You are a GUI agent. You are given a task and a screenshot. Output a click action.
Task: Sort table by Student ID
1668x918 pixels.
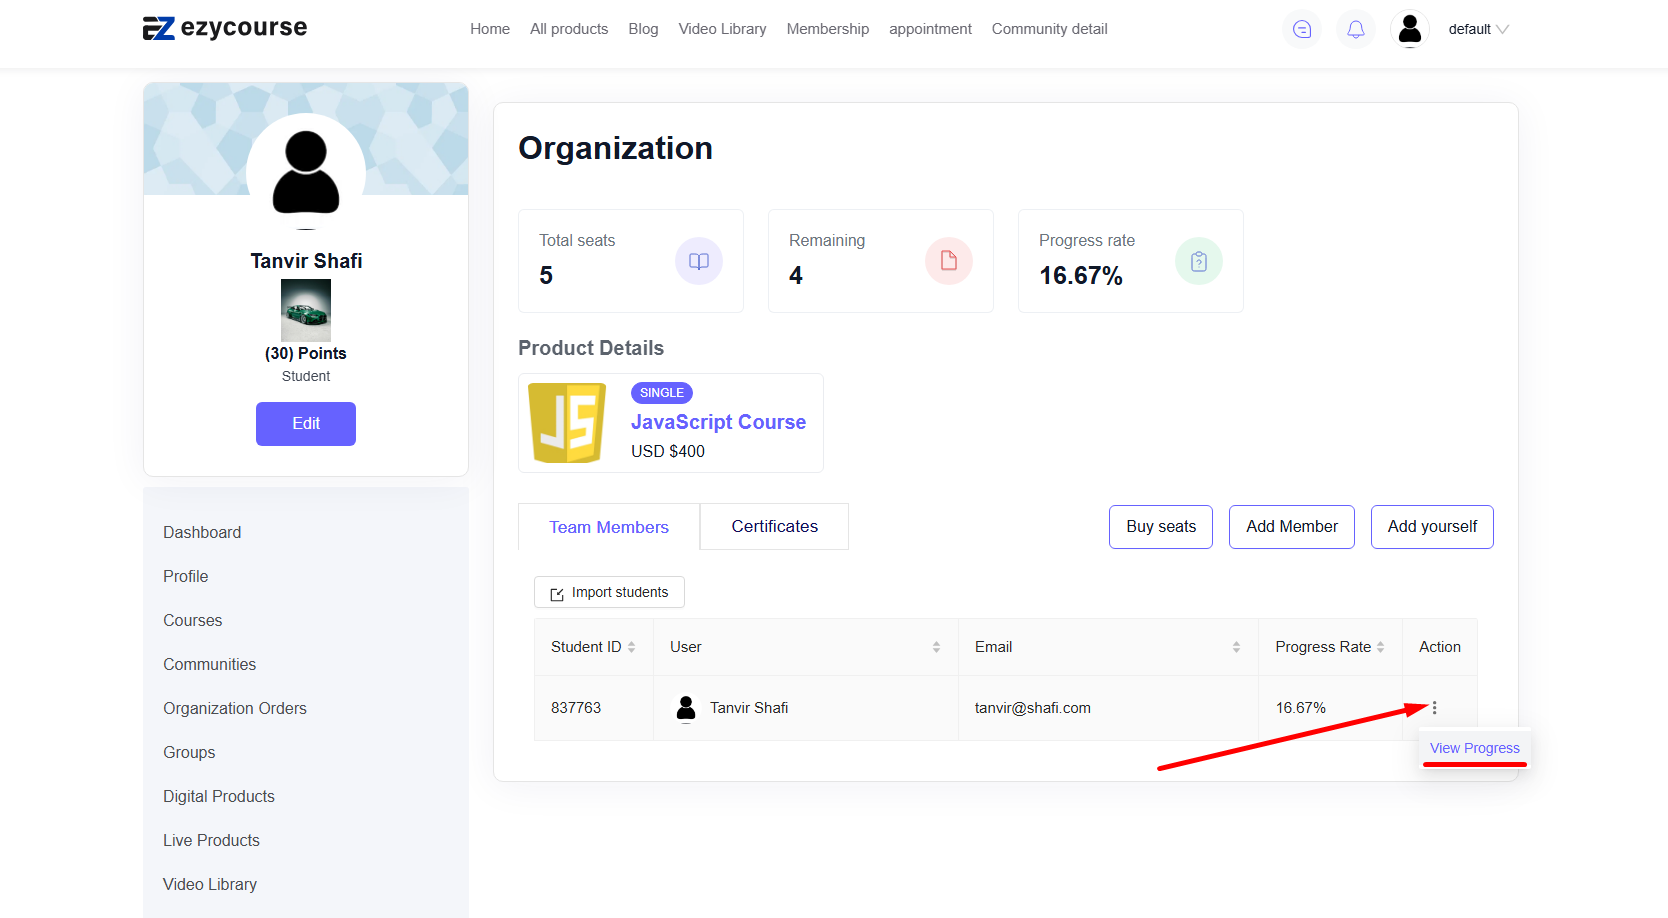(x=631, y=647)
